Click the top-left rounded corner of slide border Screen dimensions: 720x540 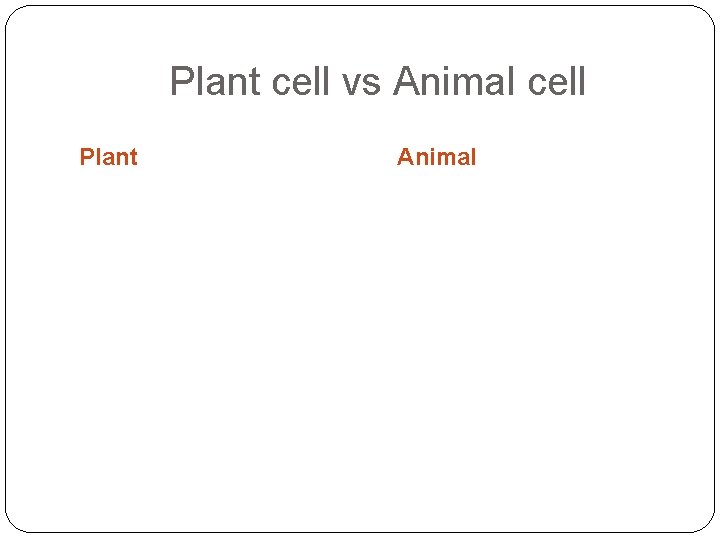click(x=13, y=14)
